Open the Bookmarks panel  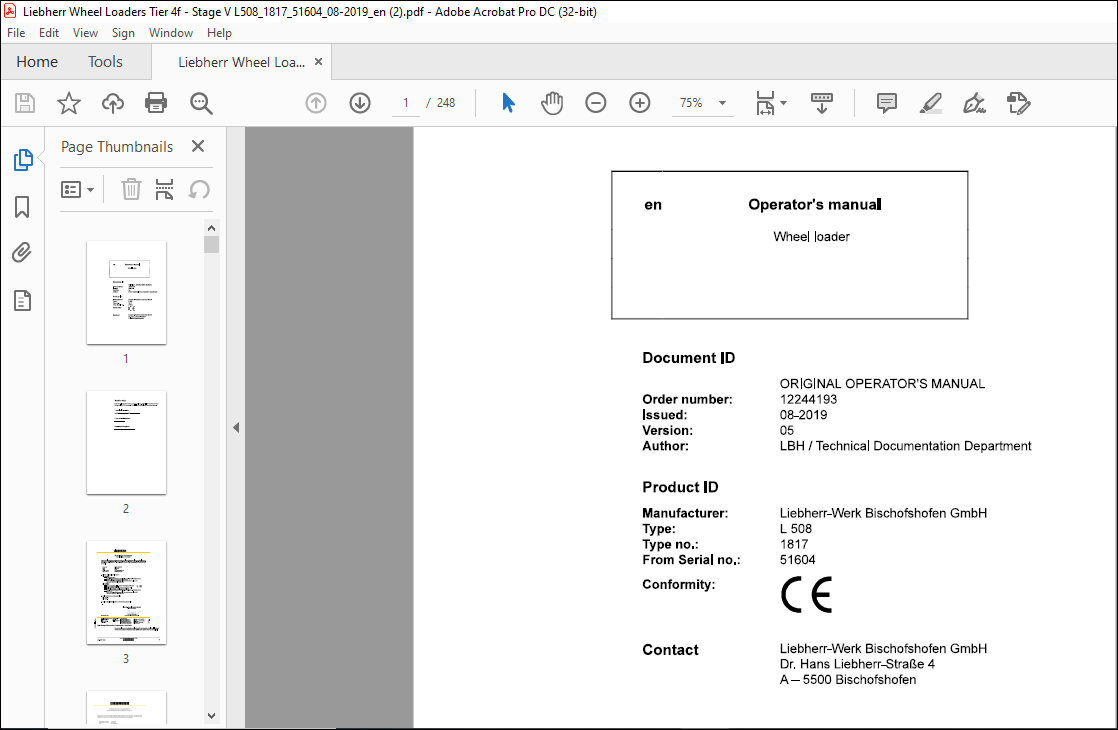[x=22, y=207]
